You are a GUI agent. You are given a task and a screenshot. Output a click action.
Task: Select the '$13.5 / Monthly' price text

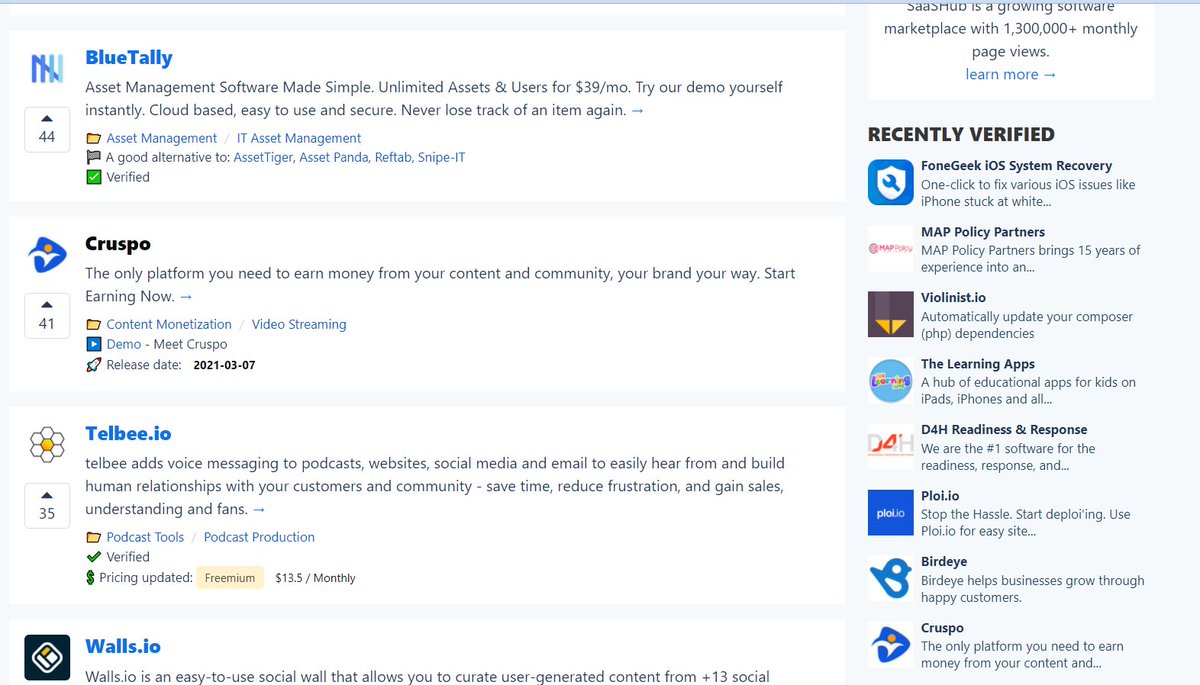(x=315, y=578)
